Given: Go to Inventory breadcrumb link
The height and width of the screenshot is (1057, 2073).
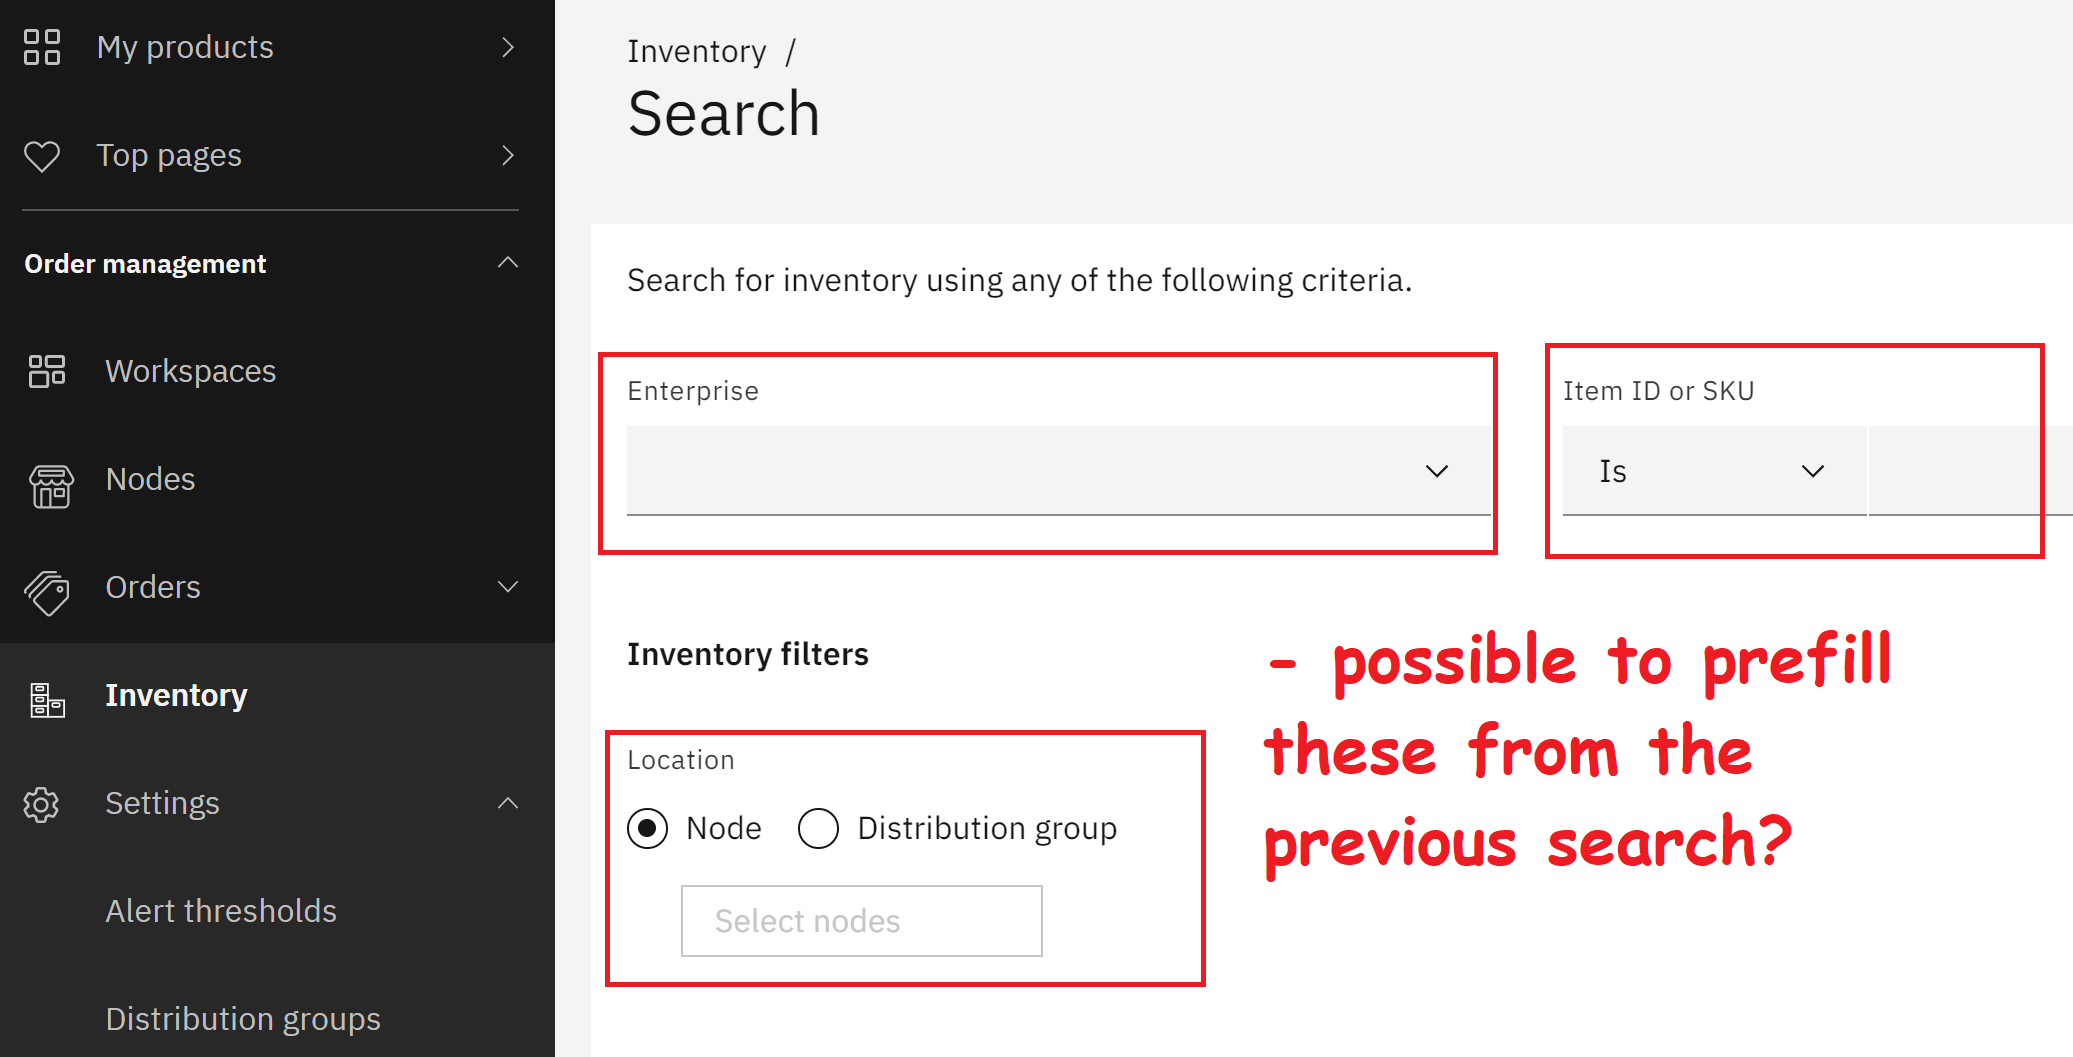Looking at the screenshot, I should 696,51.
